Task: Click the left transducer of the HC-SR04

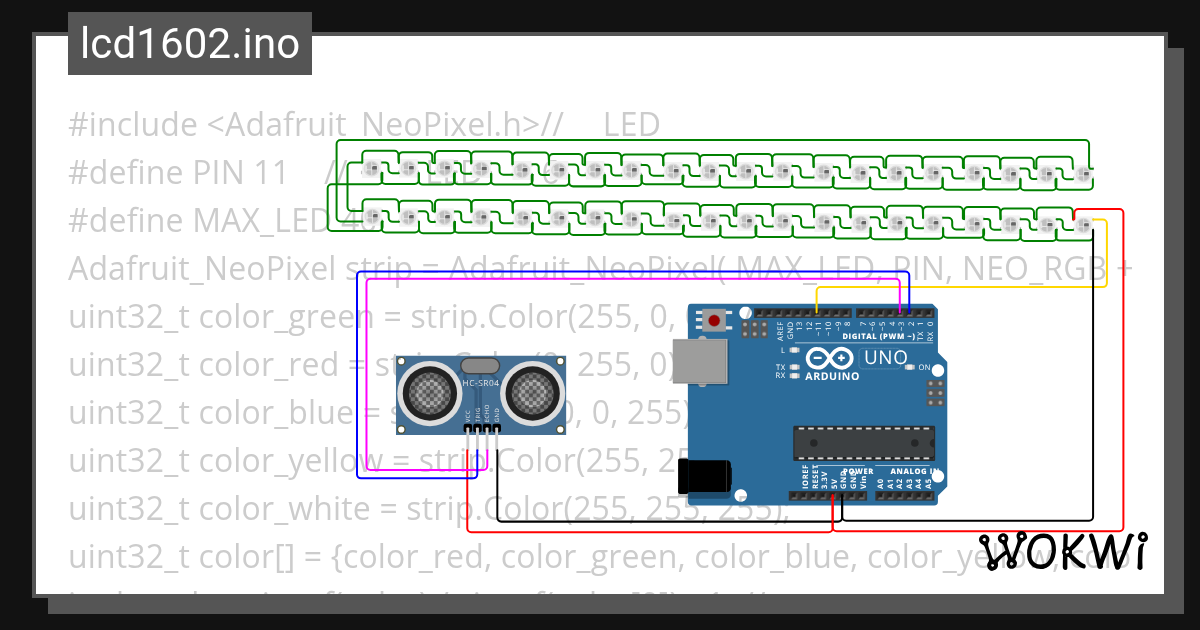Action: pos(429,392)
